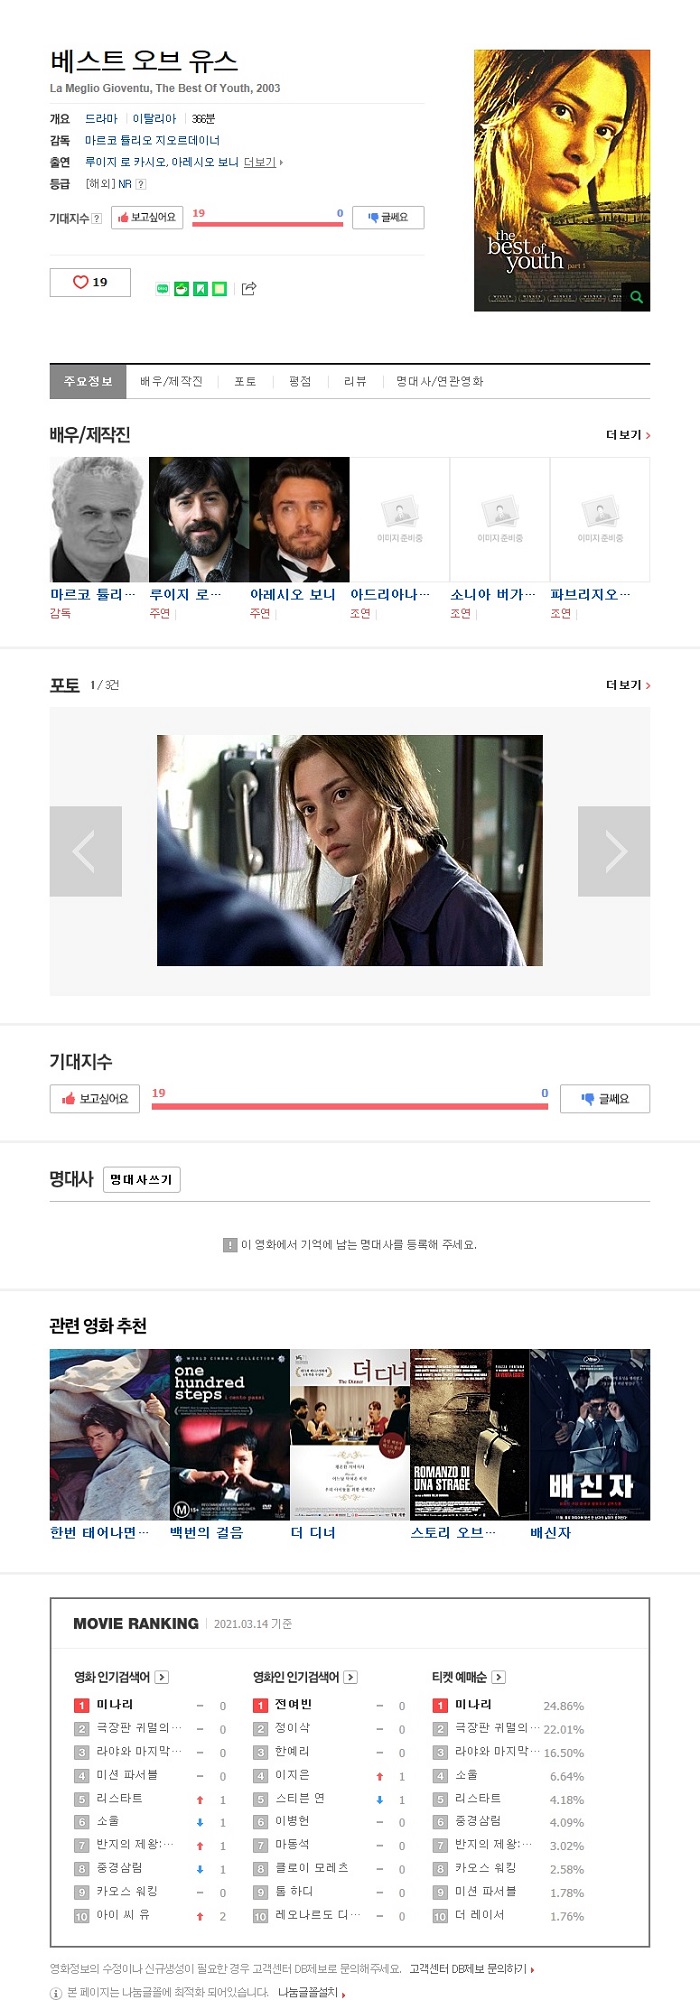This screenshot has height=2000, width=700.
Task: Click the magnifier icon on the poster
Action: (636, 297)
